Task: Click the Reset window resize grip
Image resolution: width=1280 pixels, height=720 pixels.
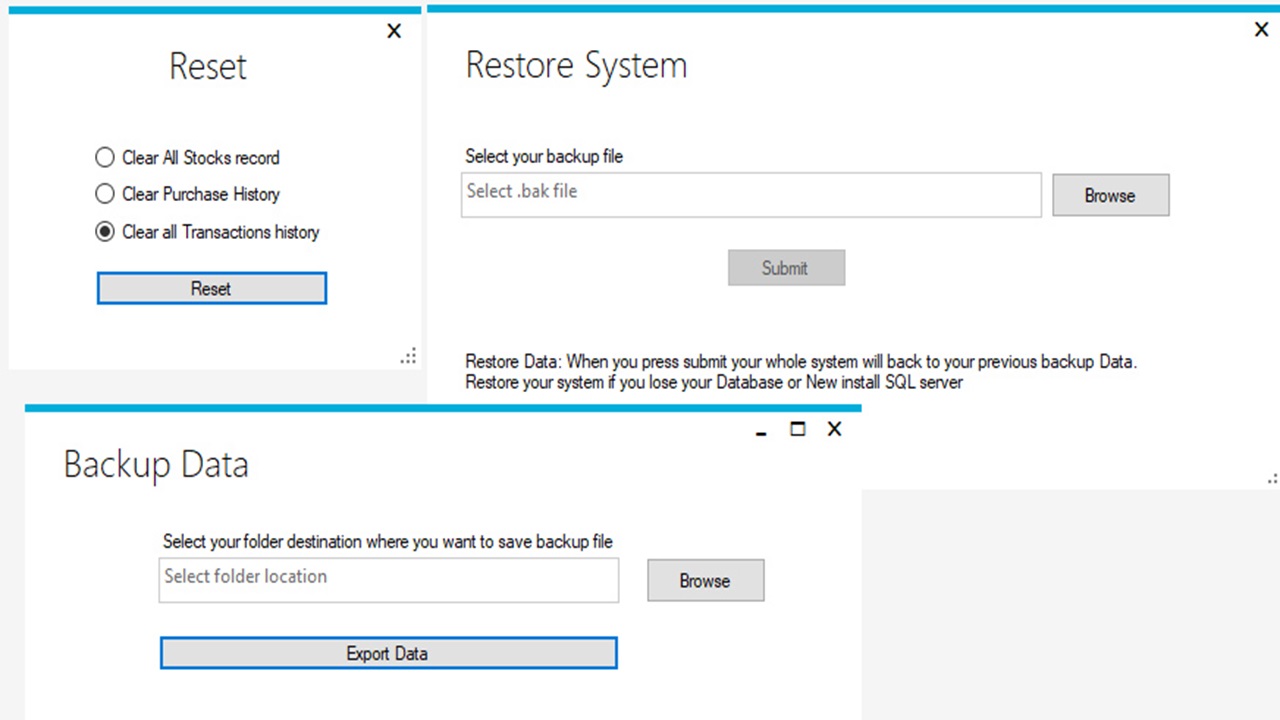Action: 409,357
